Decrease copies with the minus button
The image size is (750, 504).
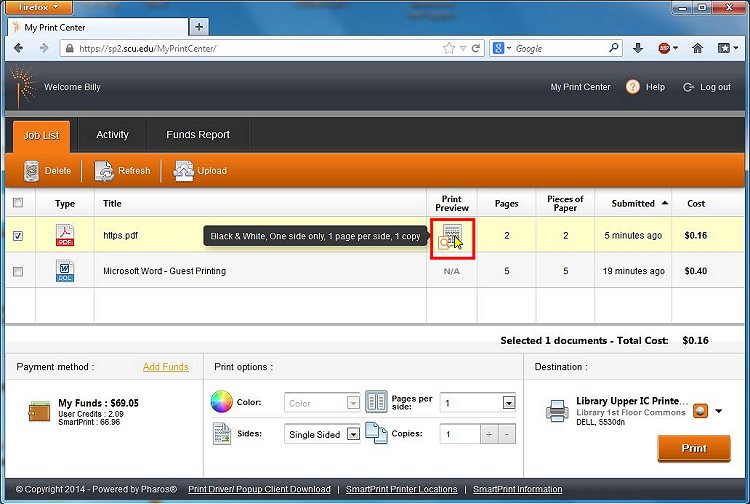coord(507,434)
